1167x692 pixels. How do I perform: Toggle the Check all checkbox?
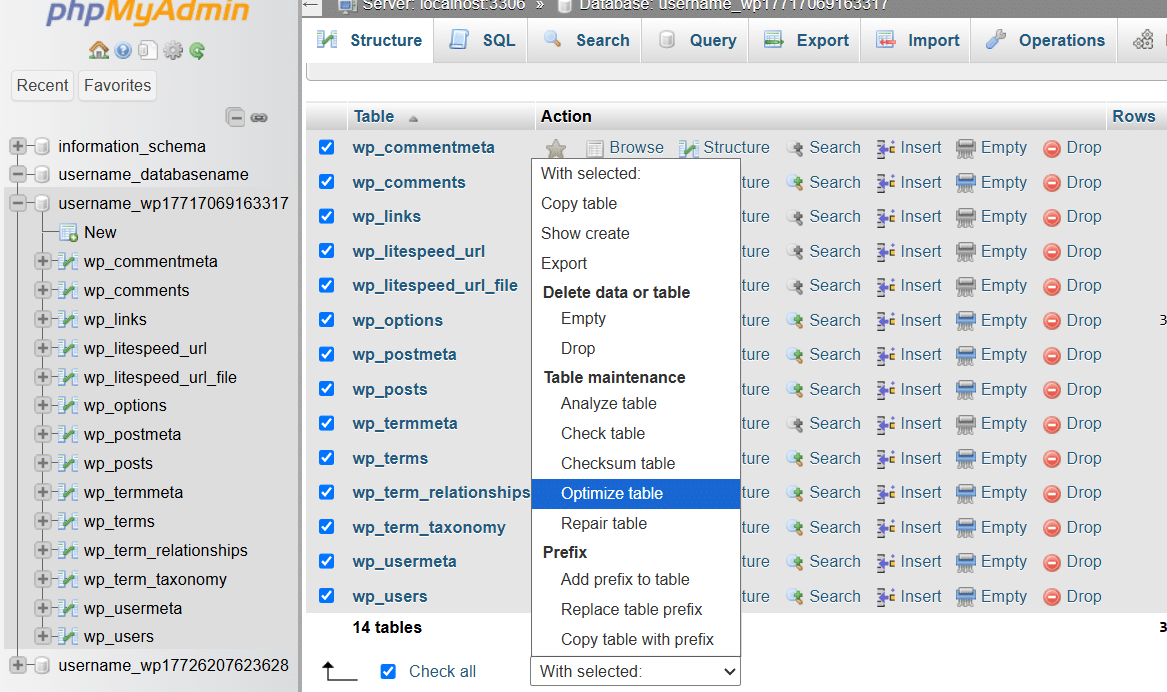pos(388,672)
